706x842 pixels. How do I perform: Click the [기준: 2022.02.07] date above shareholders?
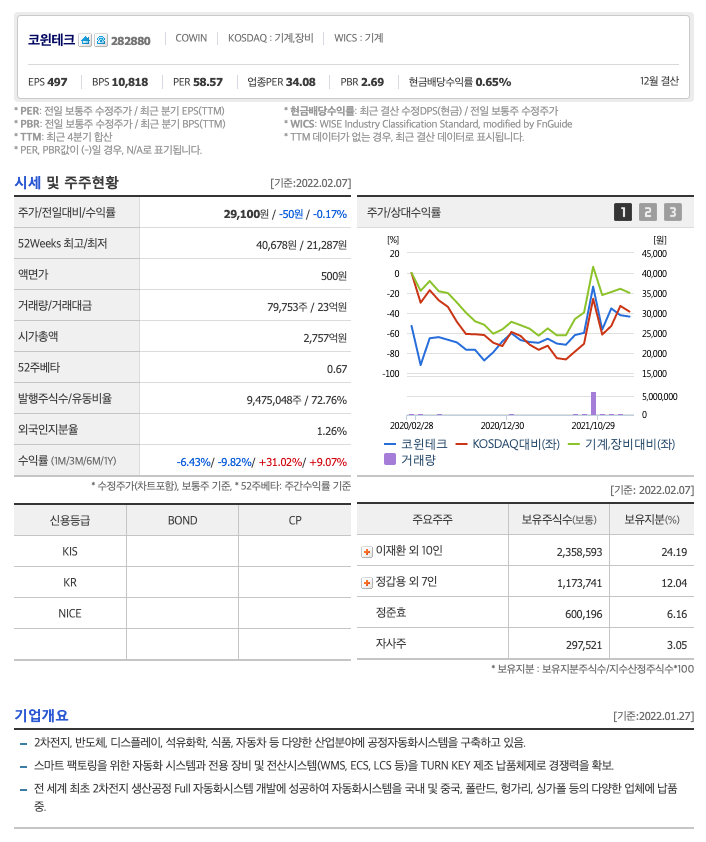click(652, 490)
